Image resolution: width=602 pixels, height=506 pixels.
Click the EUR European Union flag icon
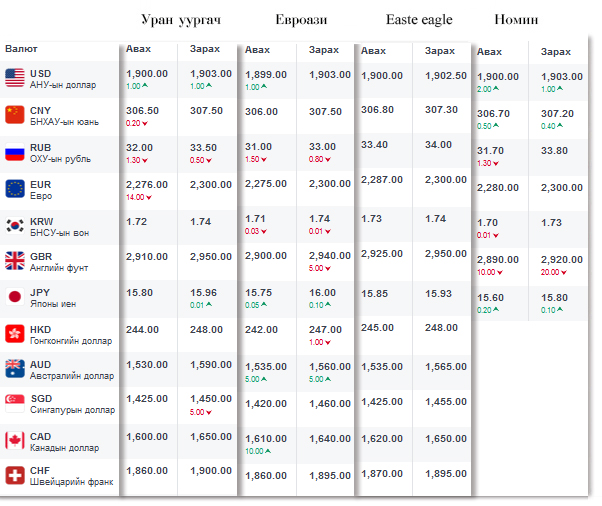click(15, 189)
